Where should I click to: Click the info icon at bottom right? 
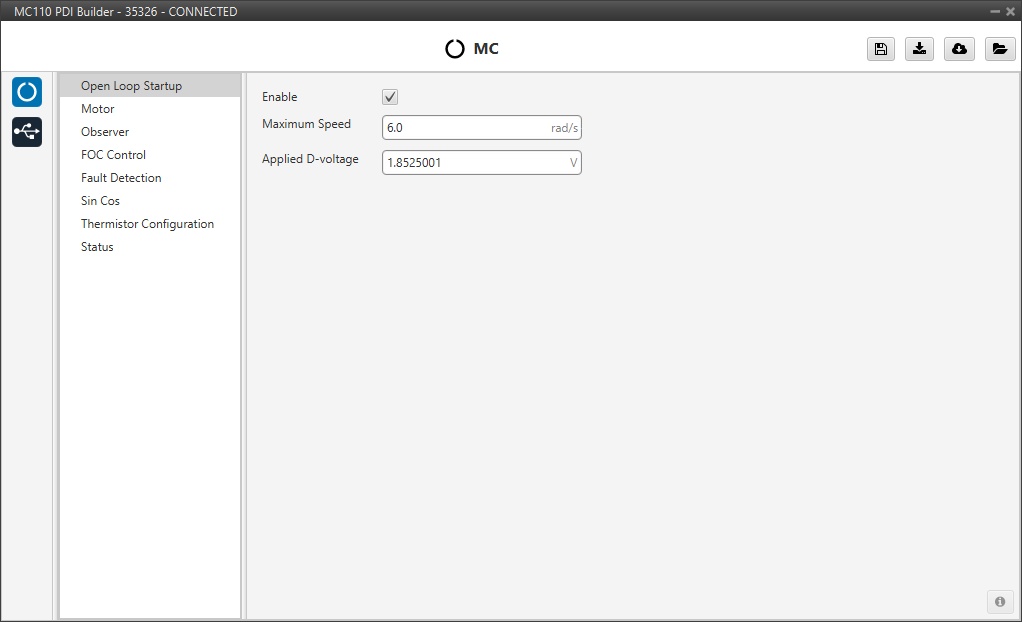click(999, 601)
